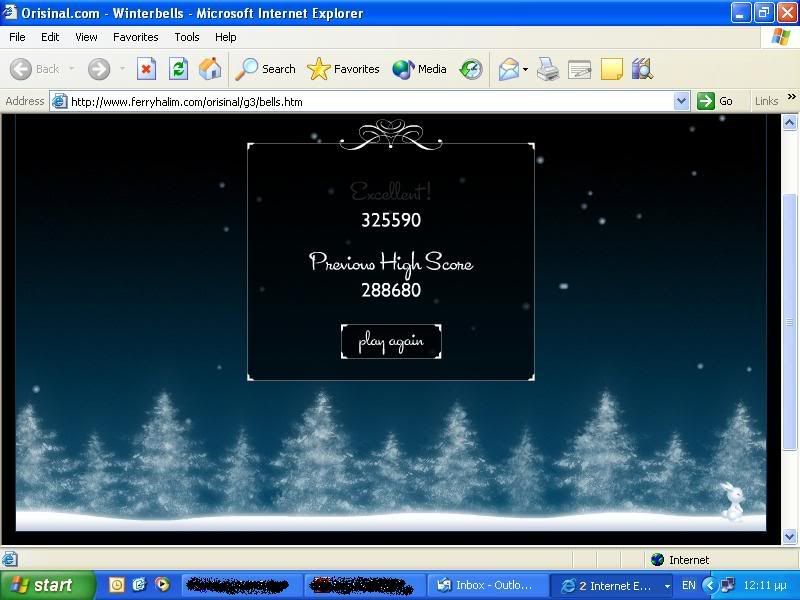Open the Edit menu
800x600 pixels.
point(50,37)
